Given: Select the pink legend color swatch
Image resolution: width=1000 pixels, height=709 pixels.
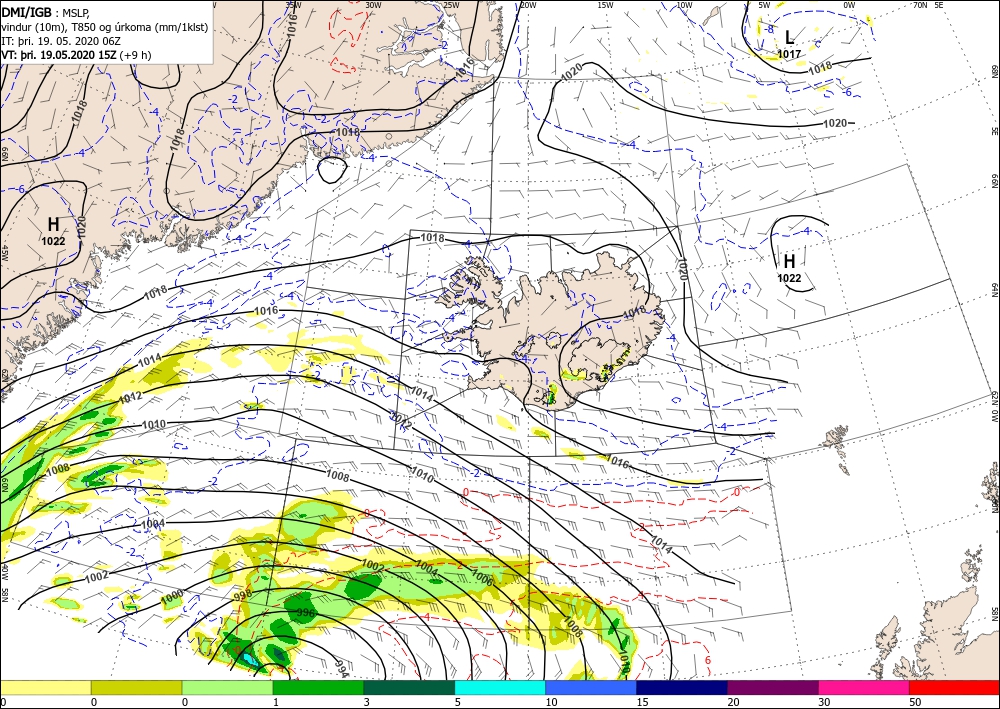Looking at the screenshot, I should click(864, 687).
